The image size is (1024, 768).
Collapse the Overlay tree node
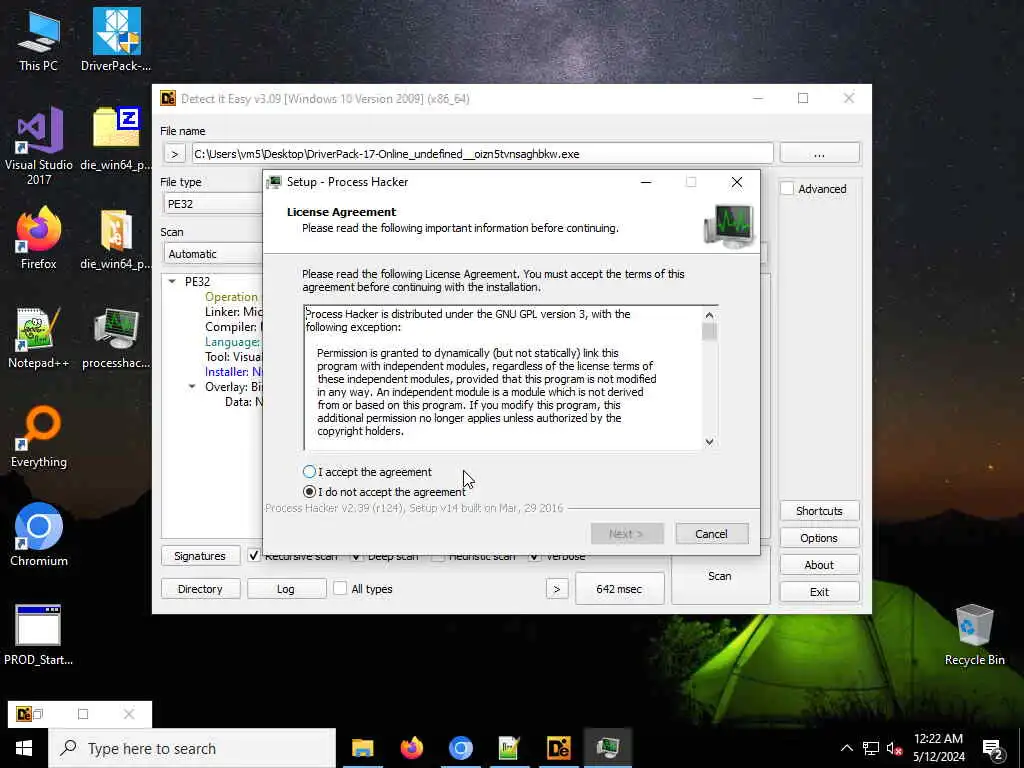point(192,387)
